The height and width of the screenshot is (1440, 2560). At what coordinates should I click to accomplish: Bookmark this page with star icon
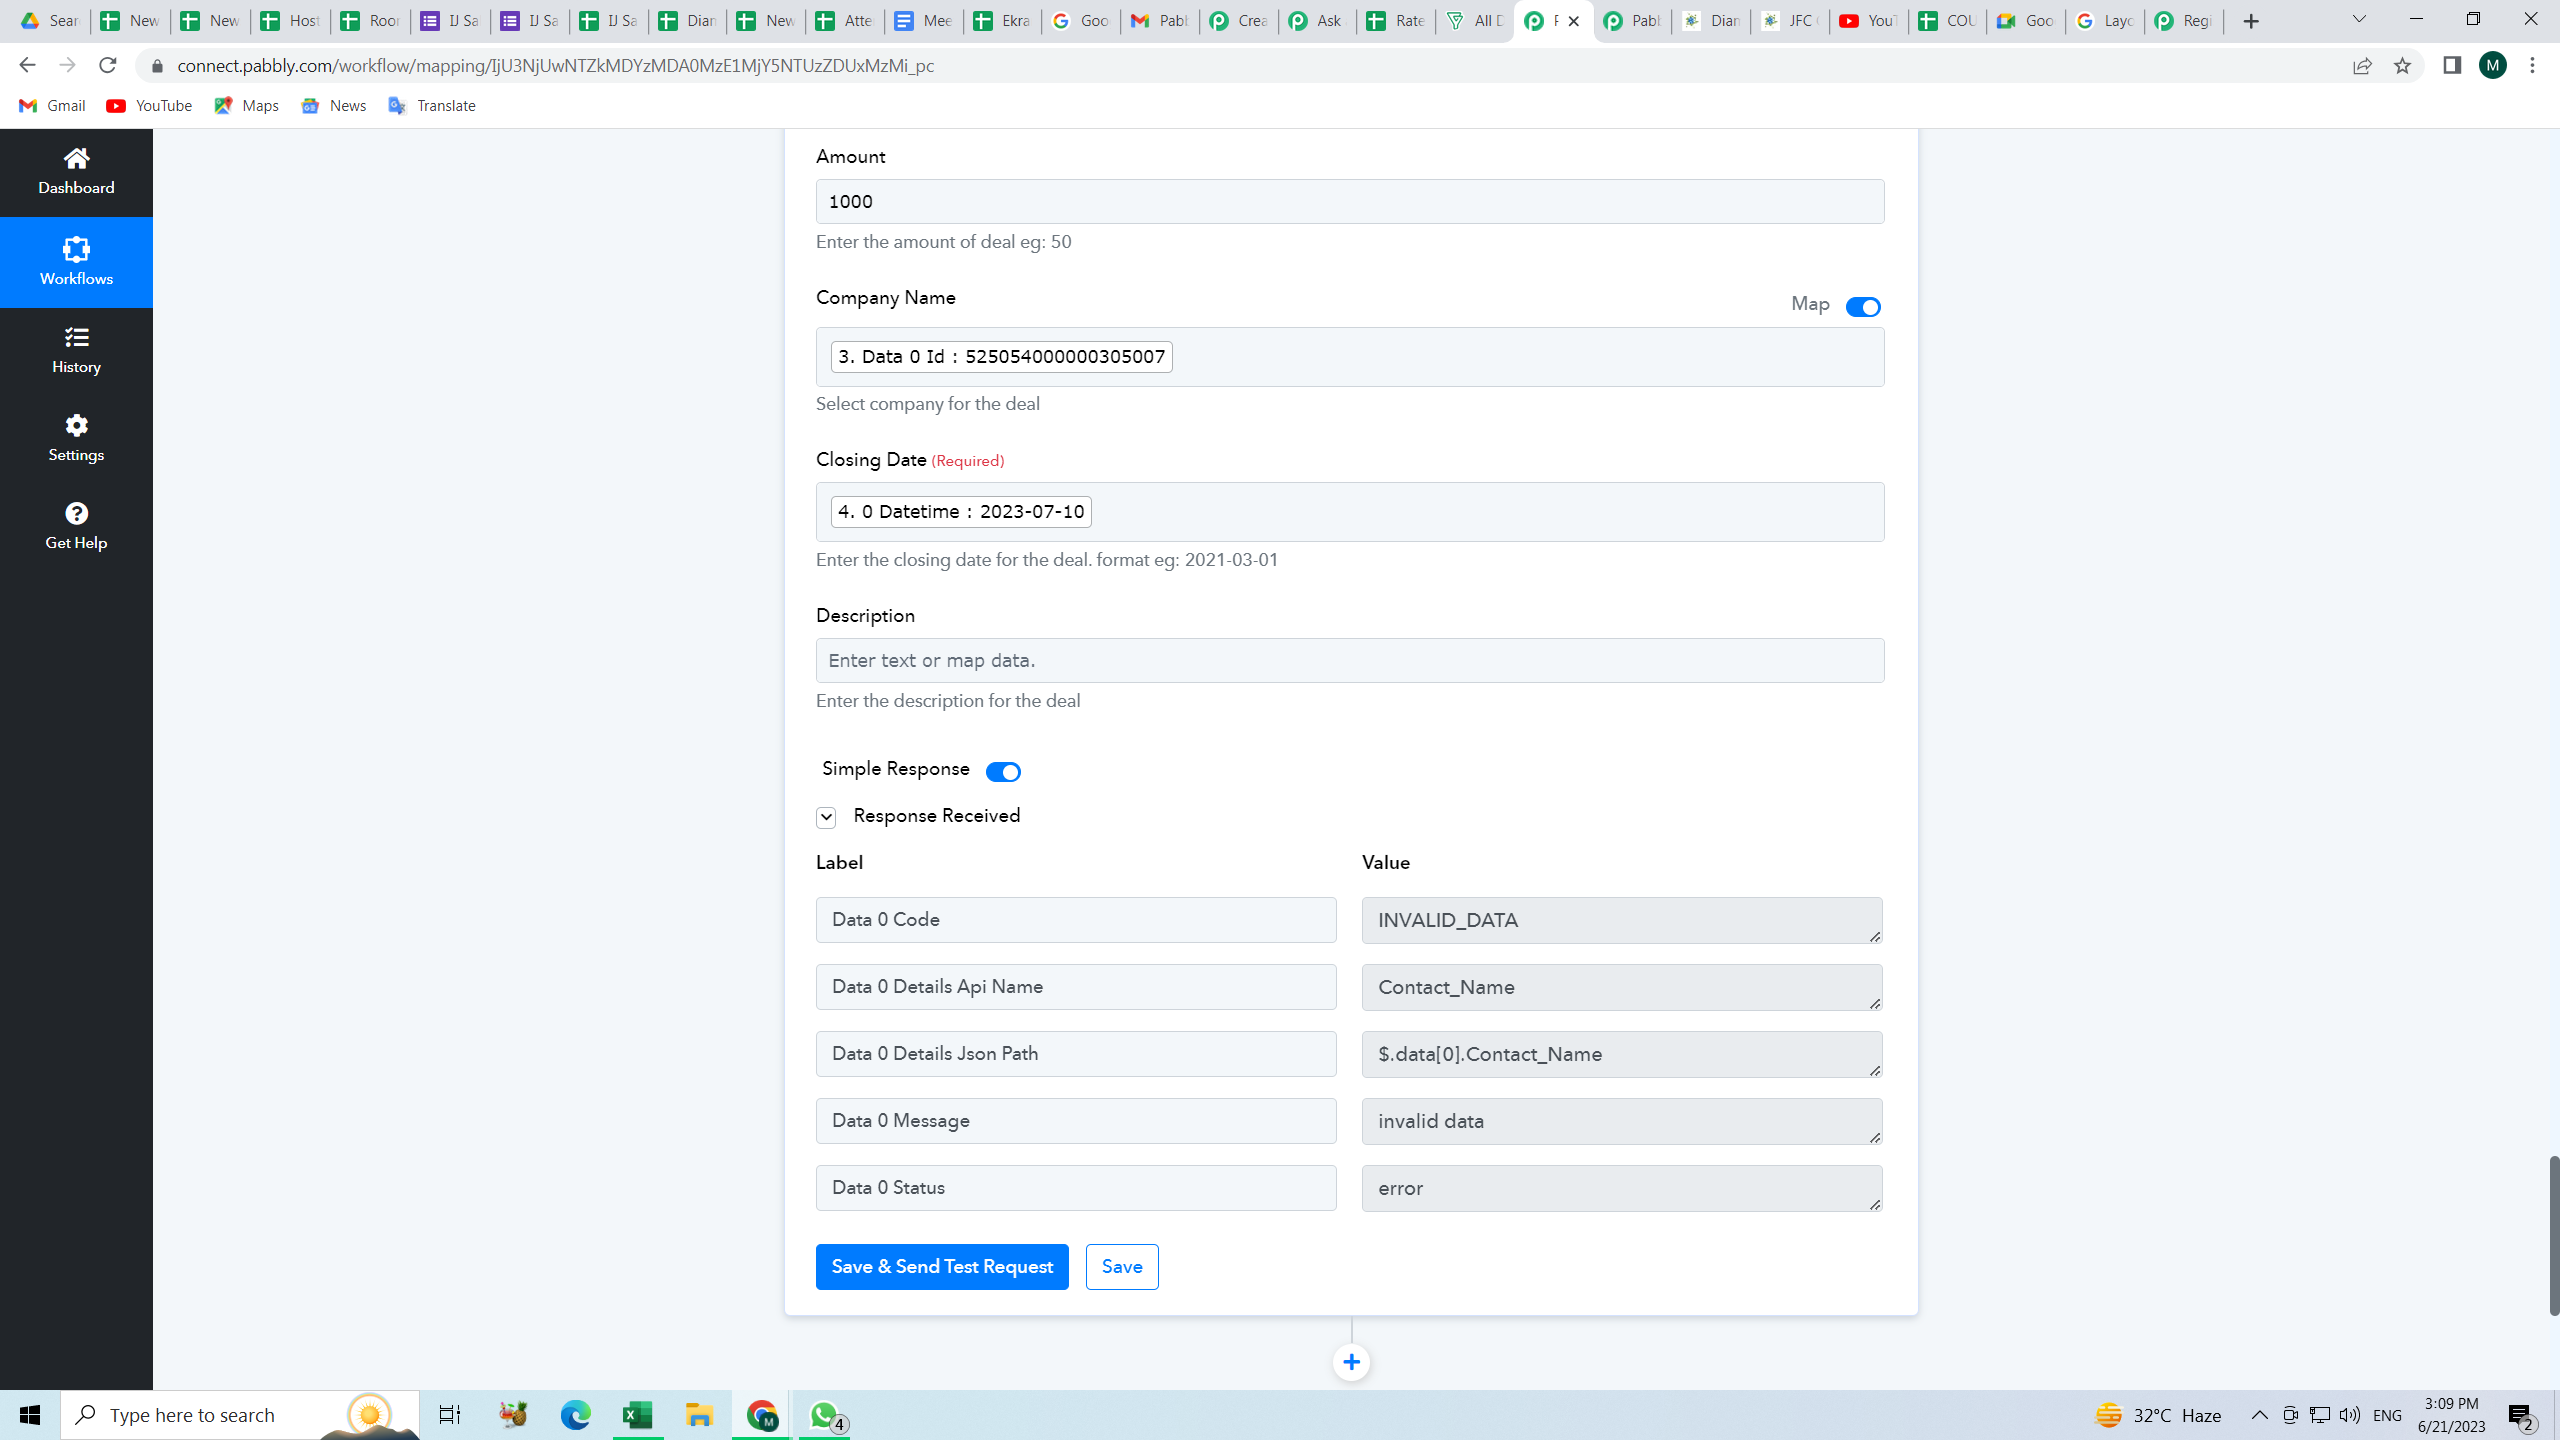(x=2402, y=66)
